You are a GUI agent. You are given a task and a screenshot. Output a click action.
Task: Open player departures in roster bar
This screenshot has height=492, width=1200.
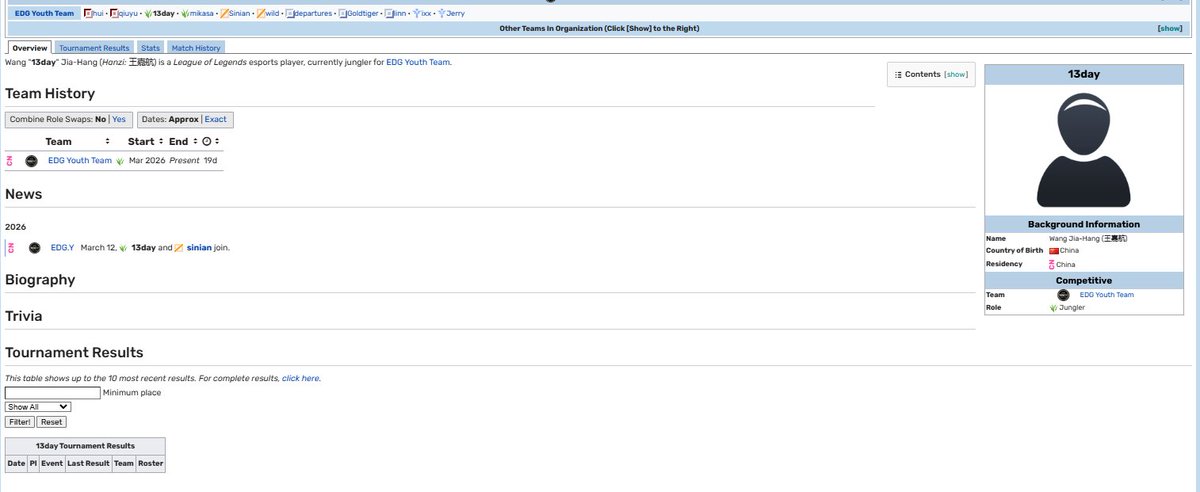(313, 13)
